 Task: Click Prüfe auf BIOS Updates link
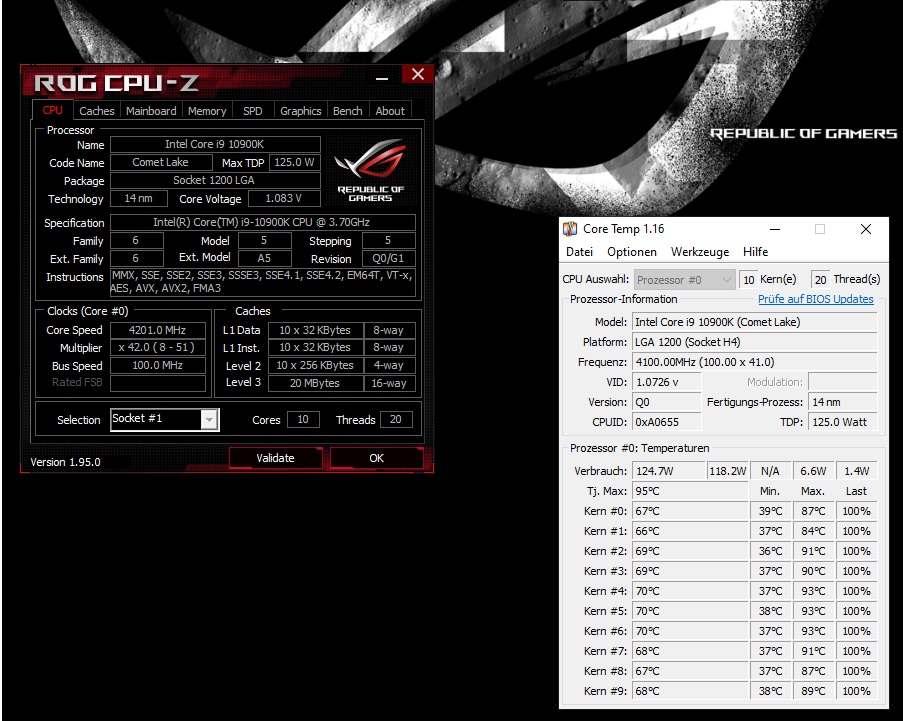pyautogui.click(x=815, y=299)
